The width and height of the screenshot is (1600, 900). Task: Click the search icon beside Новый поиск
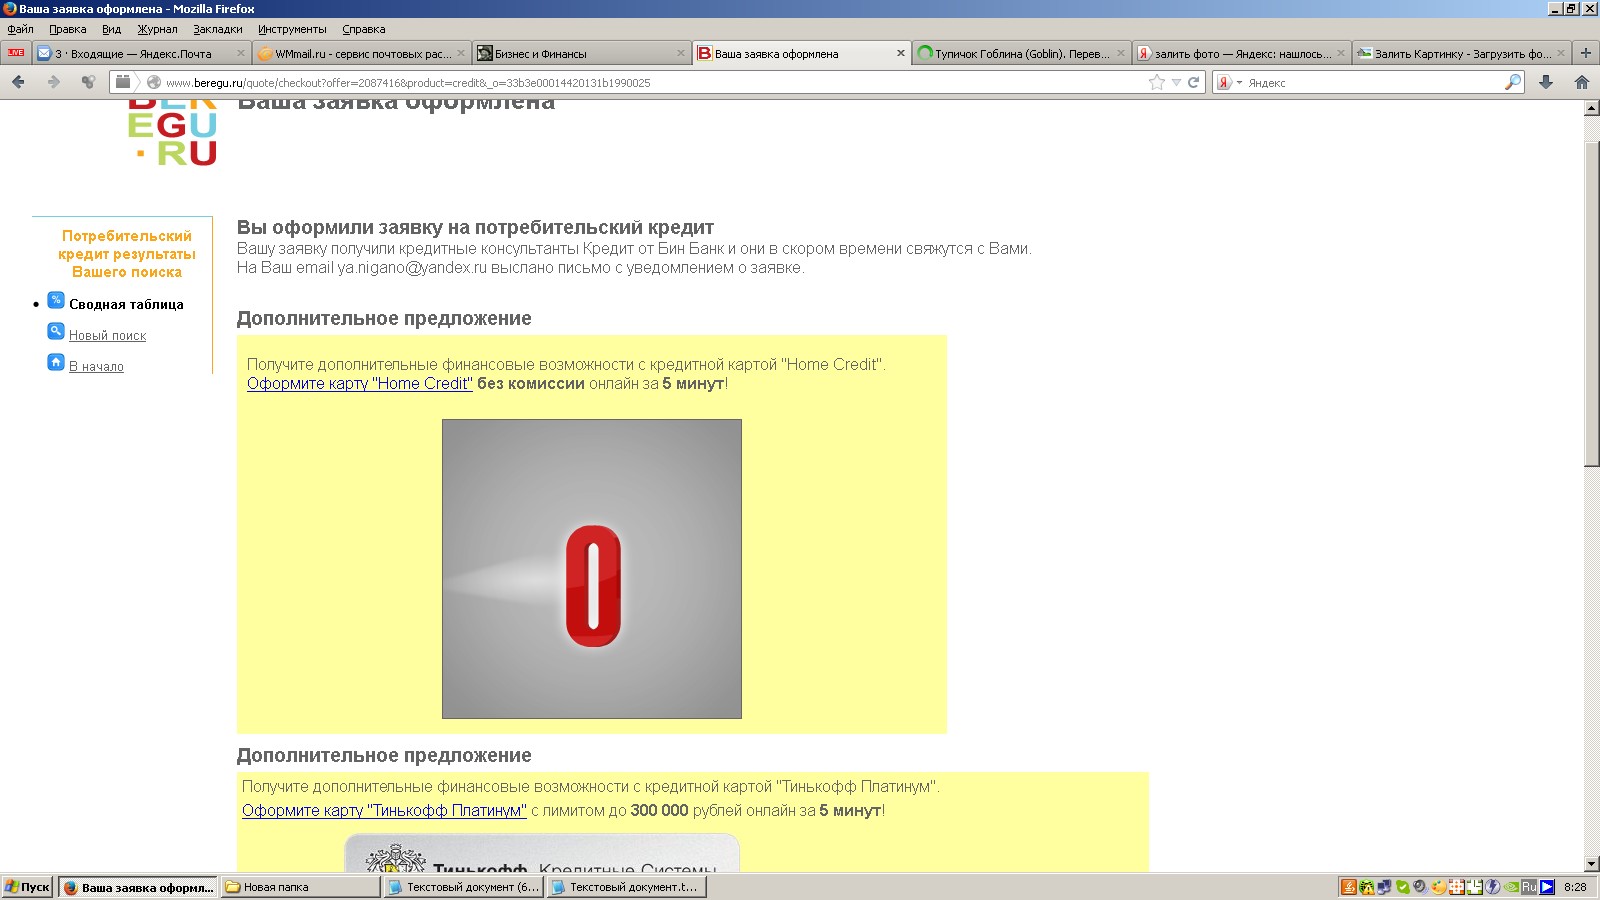point(56,331)
